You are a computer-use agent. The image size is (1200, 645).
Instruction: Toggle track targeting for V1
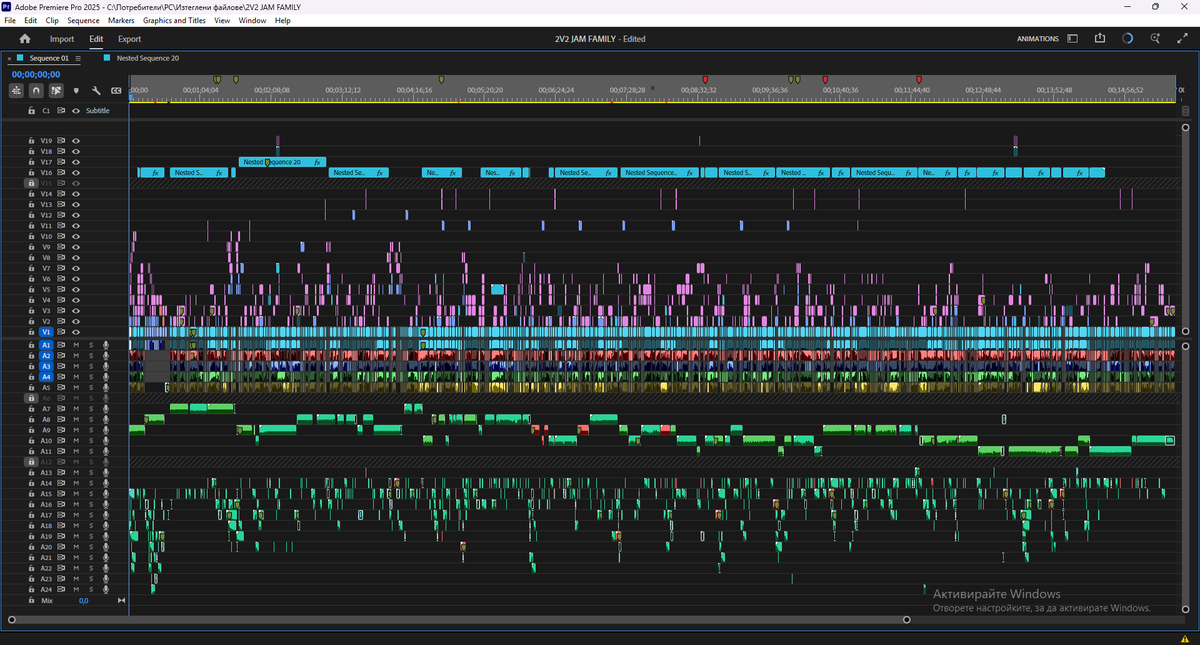pyautogui.click(x=46, y=331)
